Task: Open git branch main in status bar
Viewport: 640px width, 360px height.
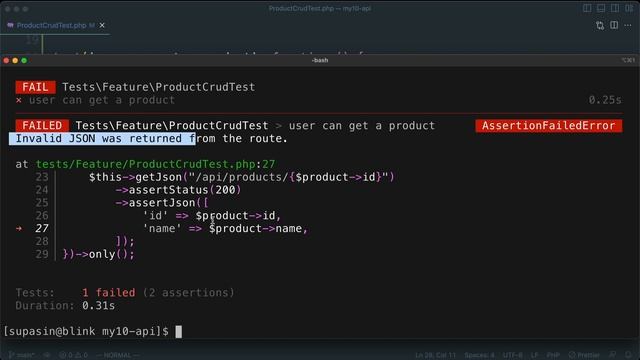Action: [22, 355]
